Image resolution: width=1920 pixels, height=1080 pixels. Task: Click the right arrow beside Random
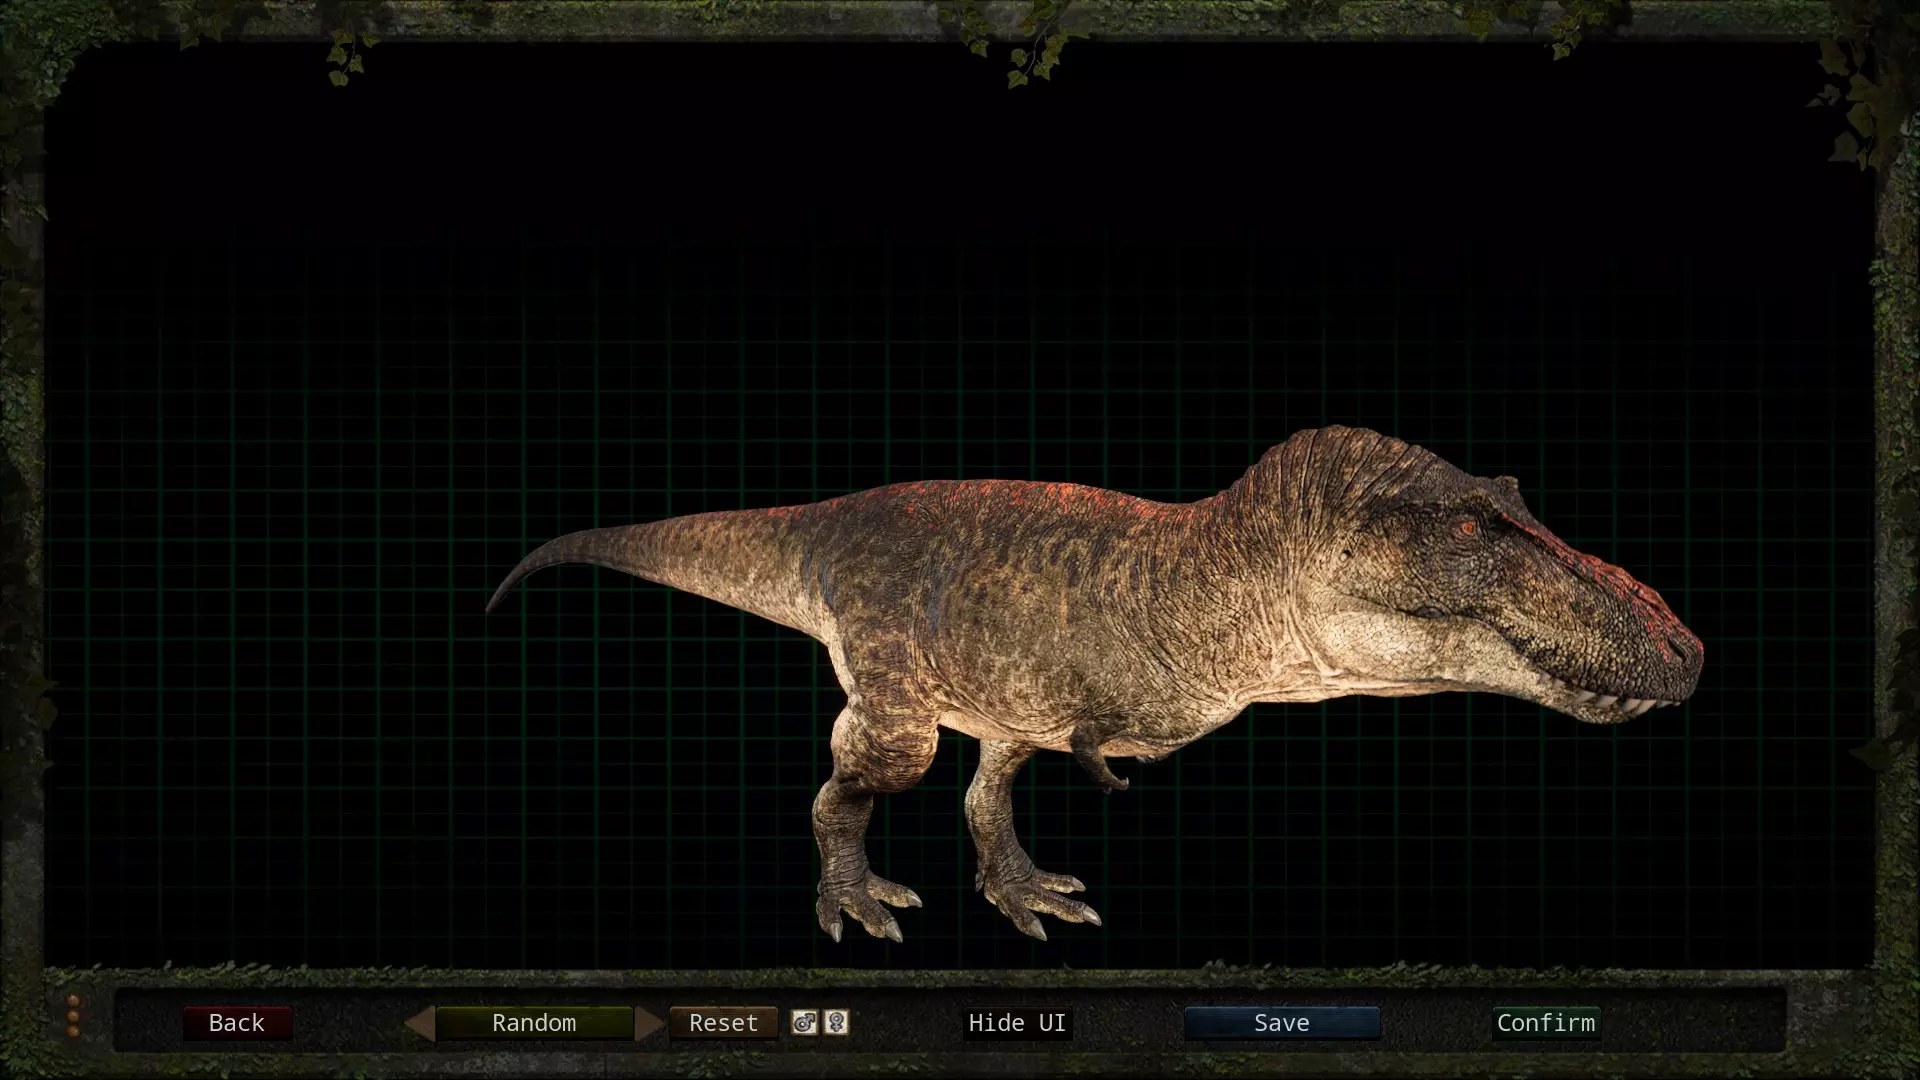point(649,1023)
